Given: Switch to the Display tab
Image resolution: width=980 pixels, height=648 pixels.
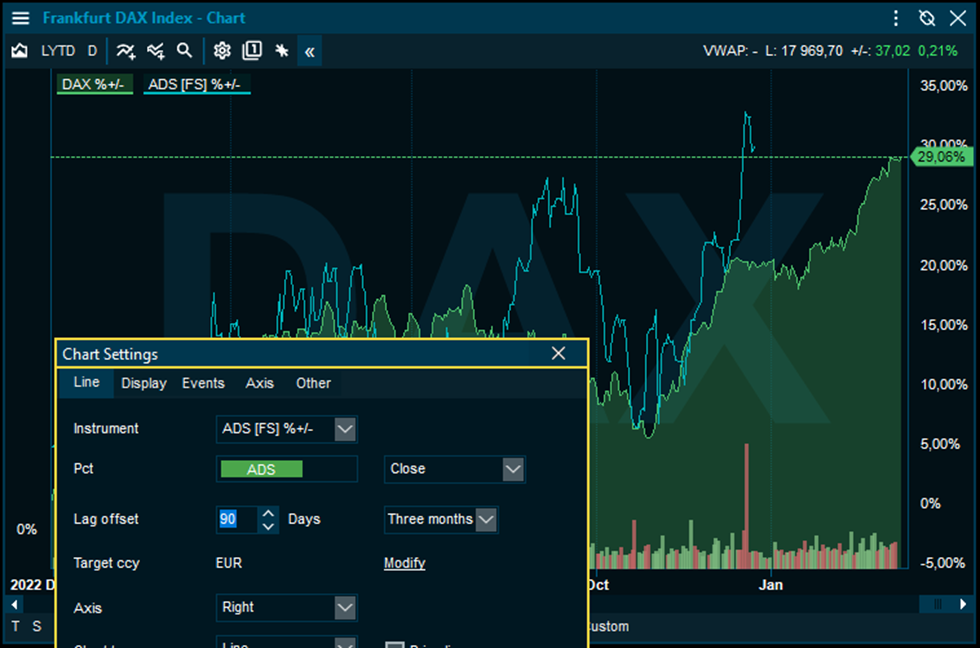Looking at the screenshot, I should (x=144, y=383).
